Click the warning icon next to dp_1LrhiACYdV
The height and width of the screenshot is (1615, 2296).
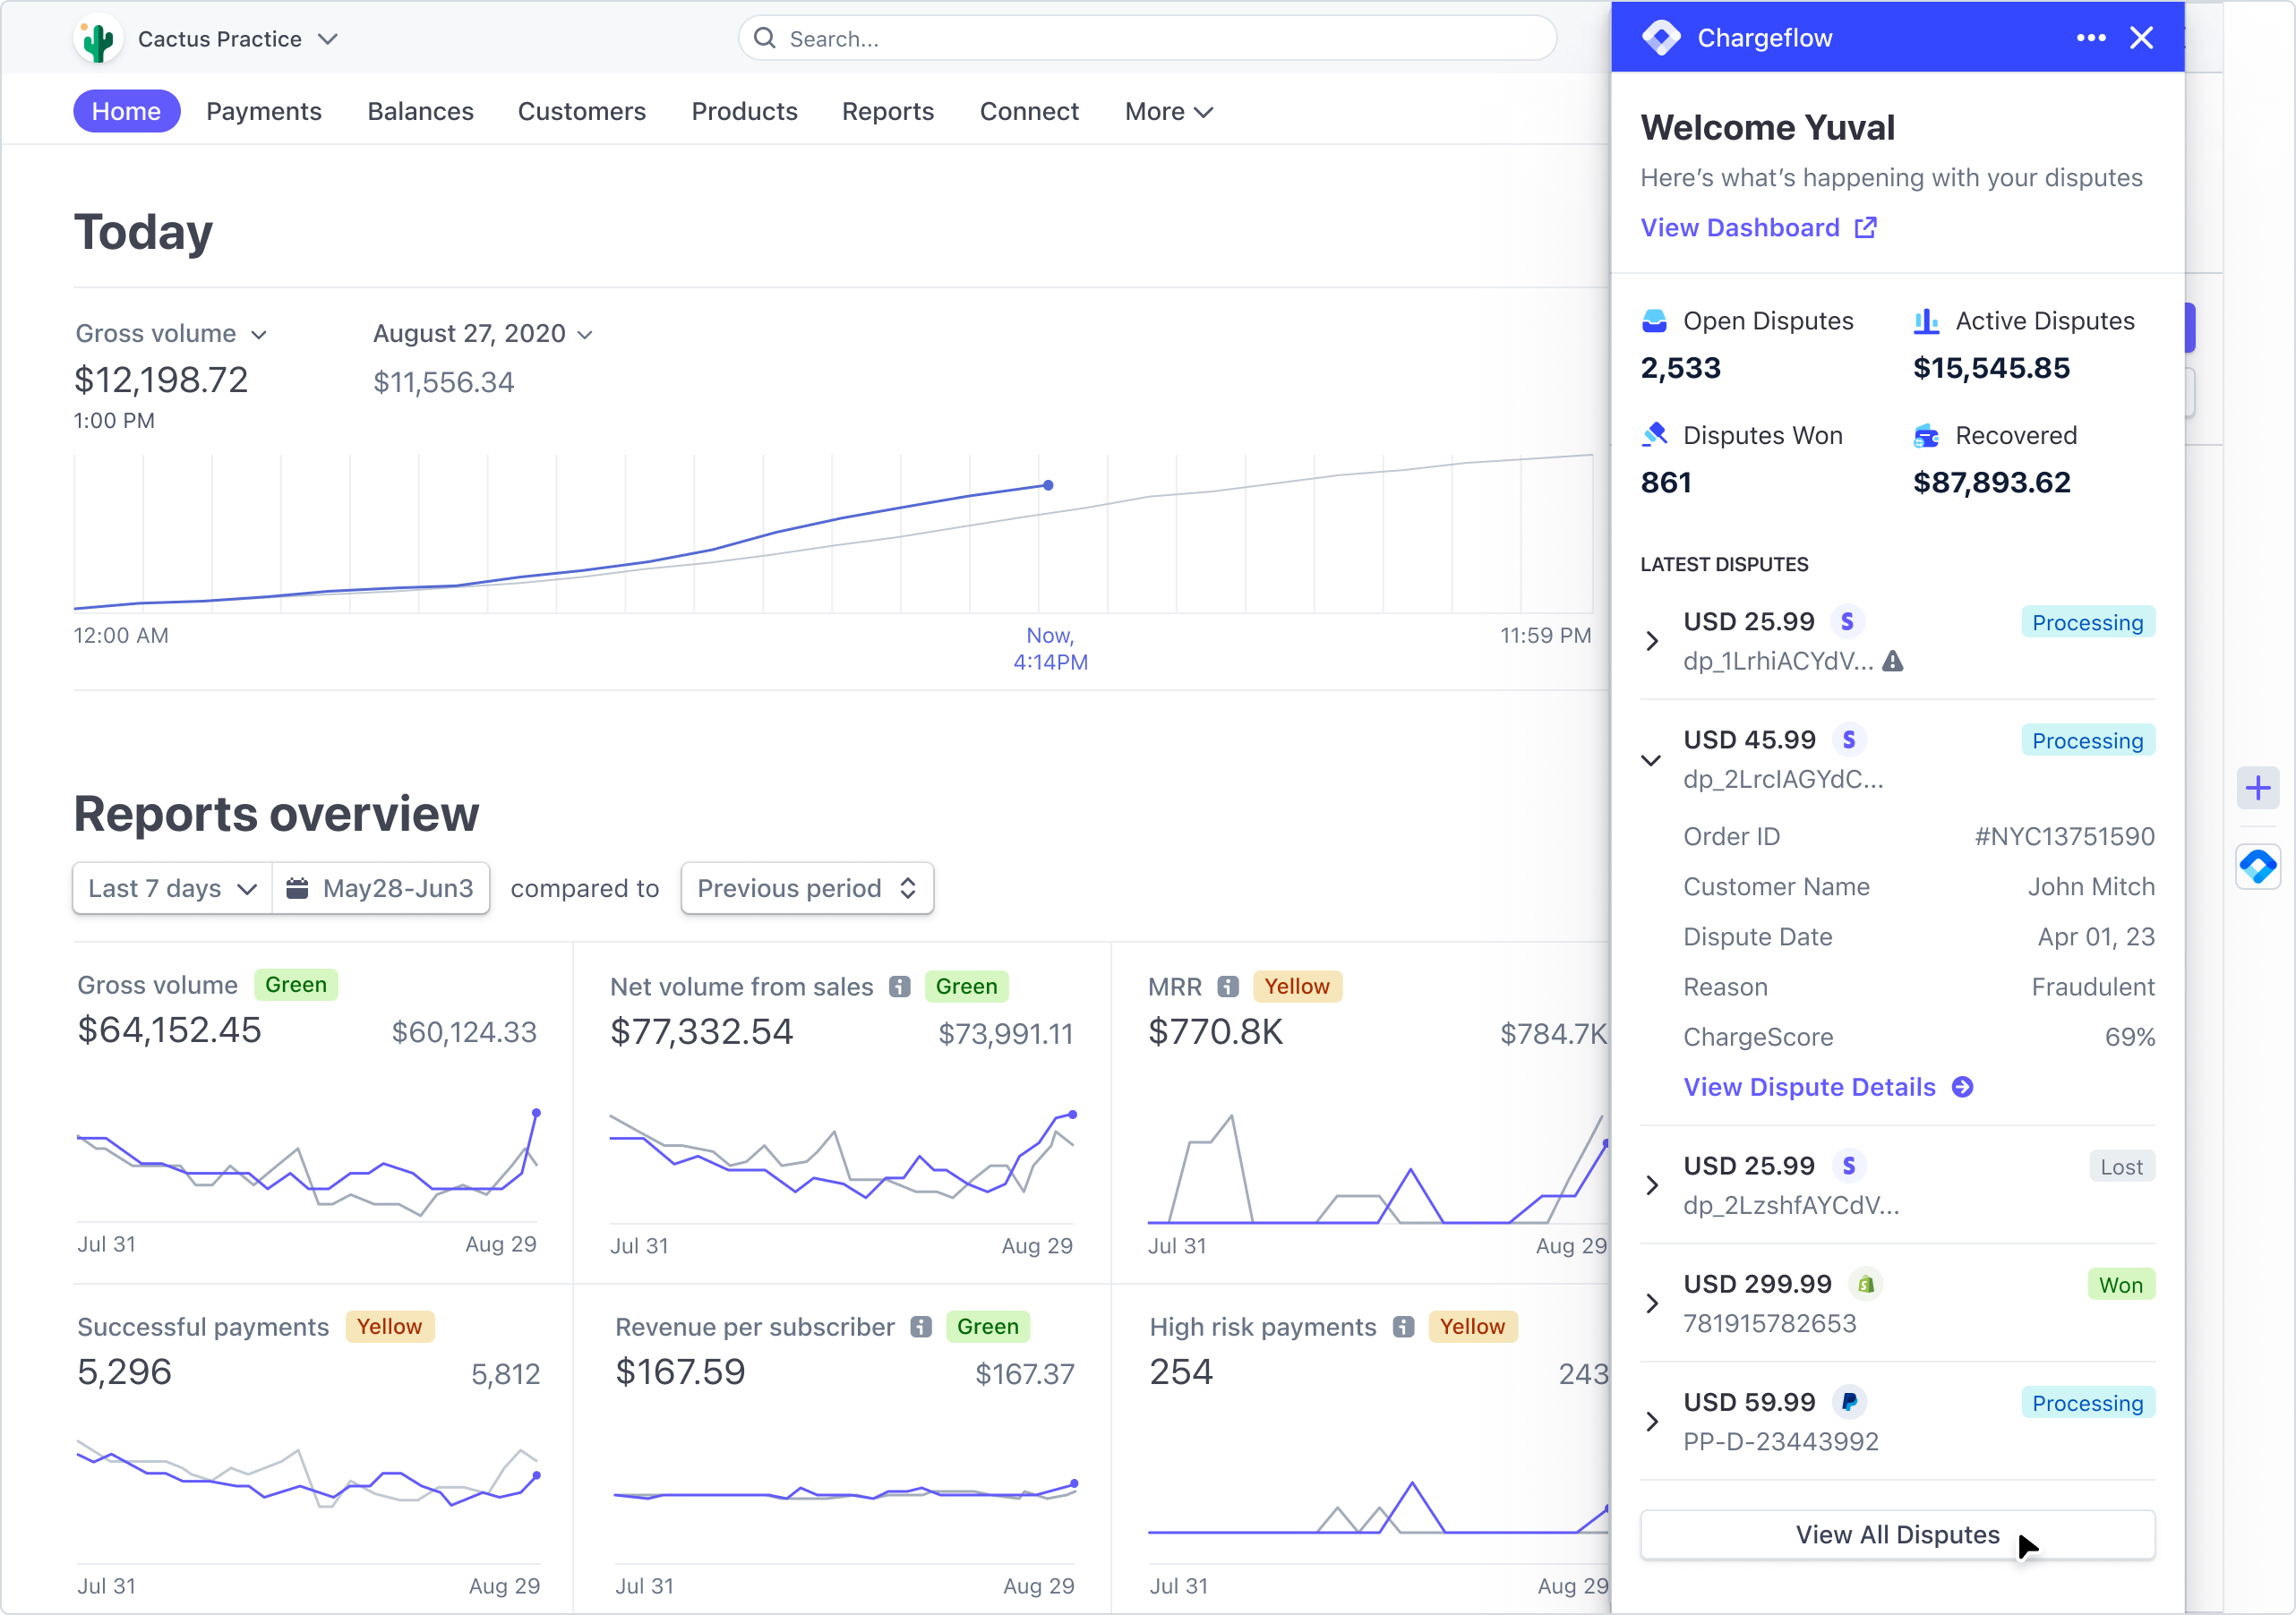(1895, 662)
